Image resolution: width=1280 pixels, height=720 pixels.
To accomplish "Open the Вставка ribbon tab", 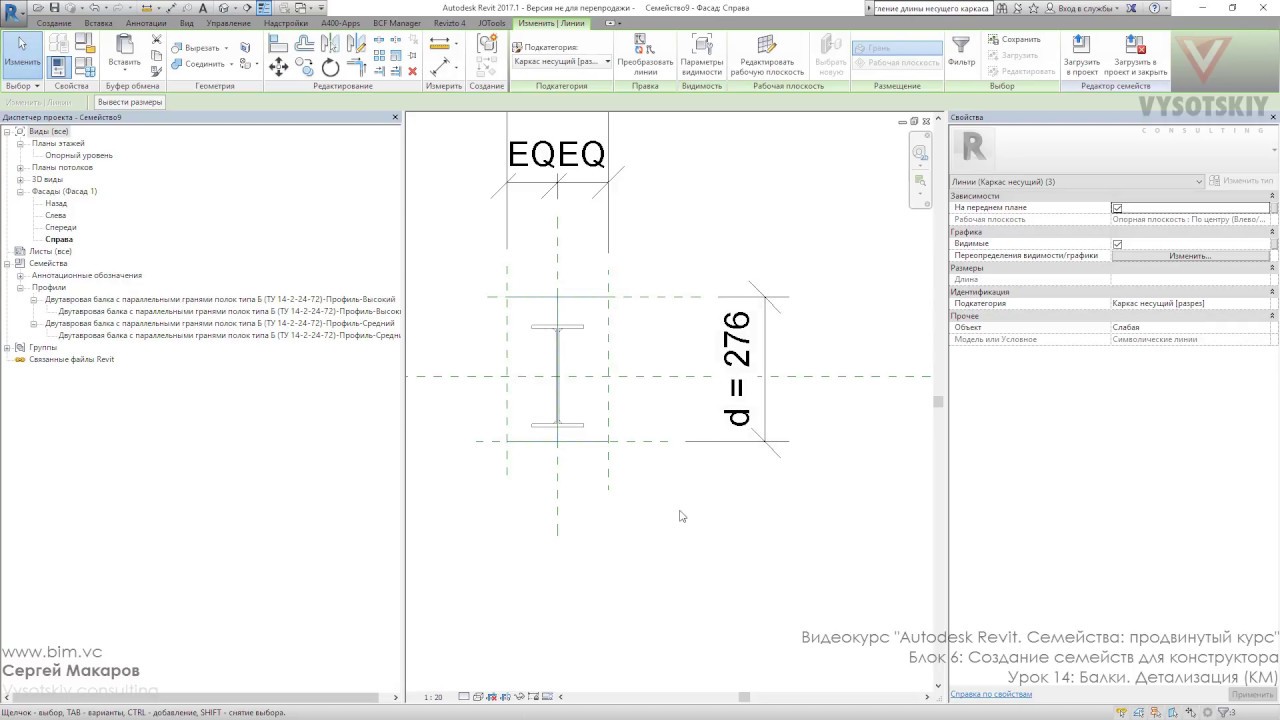I will [98, 23].
